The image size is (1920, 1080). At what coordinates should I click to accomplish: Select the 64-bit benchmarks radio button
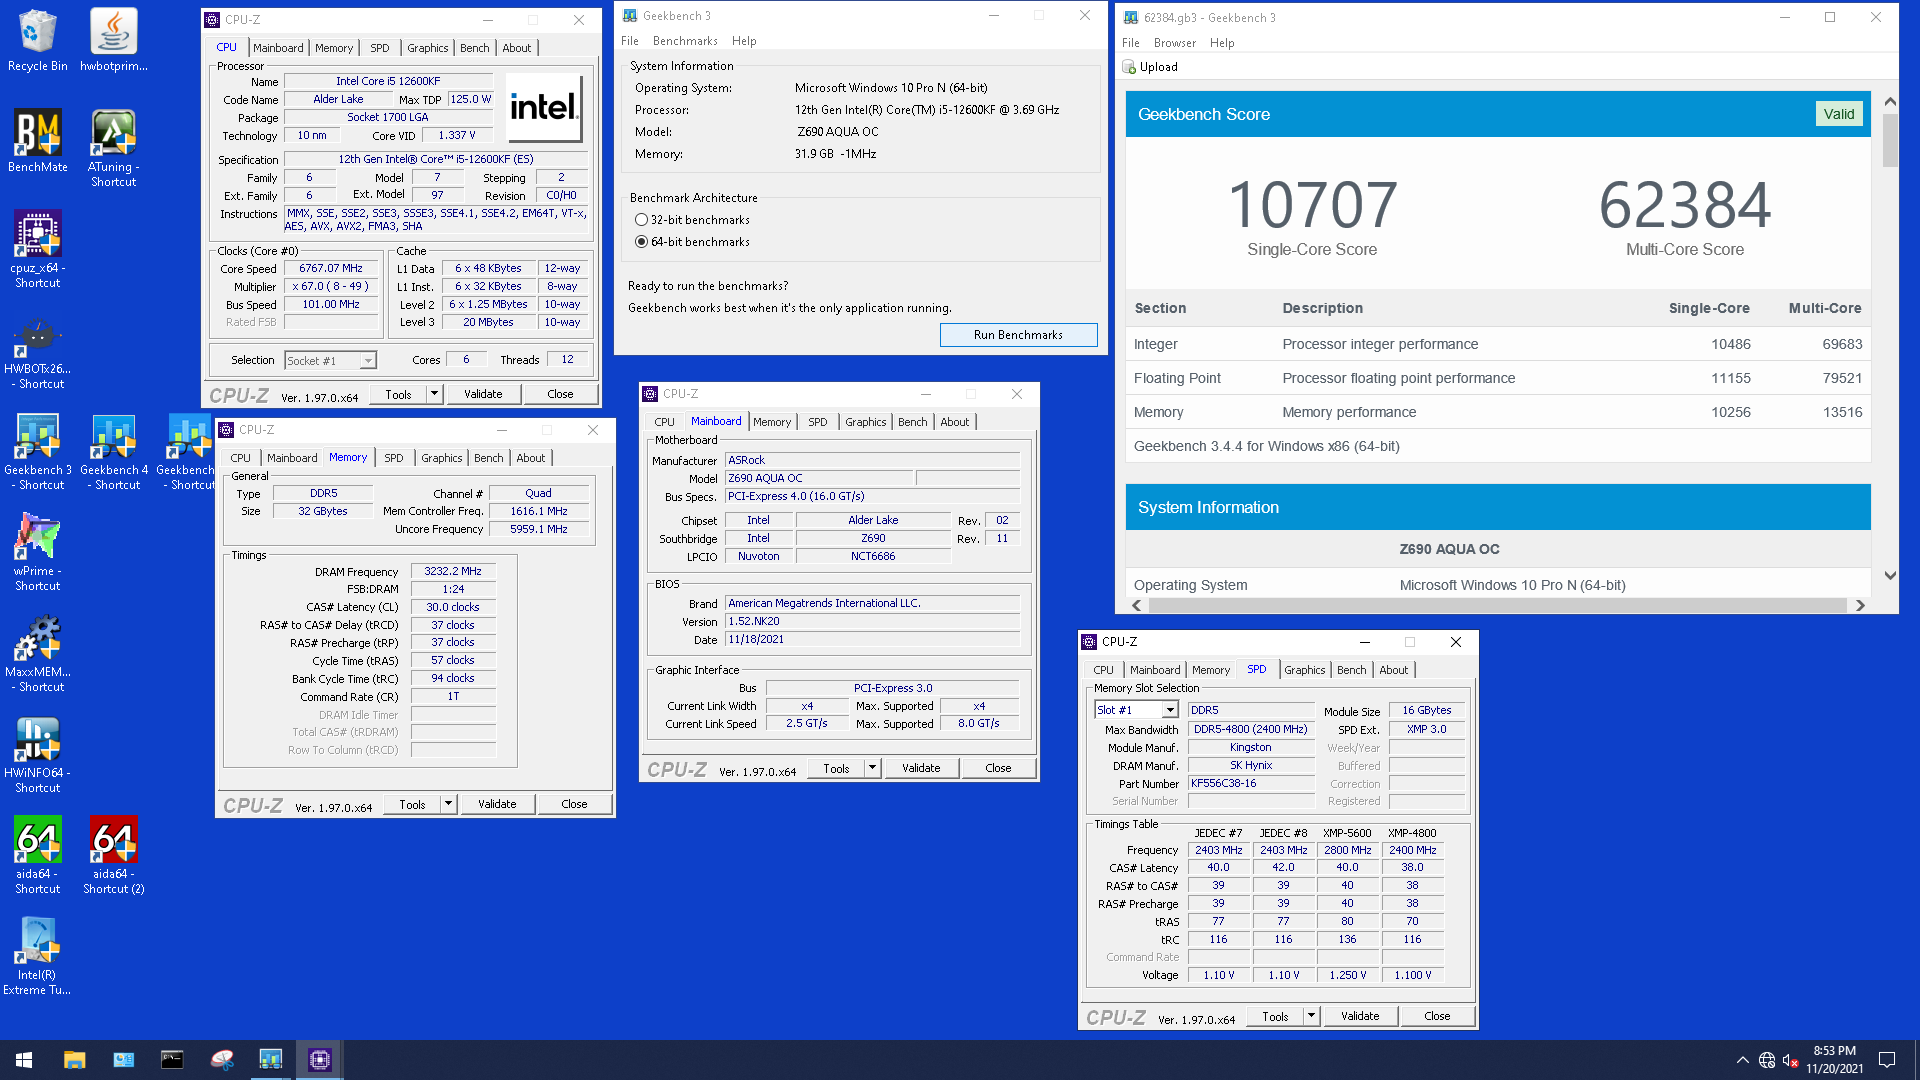coord(642,242)
